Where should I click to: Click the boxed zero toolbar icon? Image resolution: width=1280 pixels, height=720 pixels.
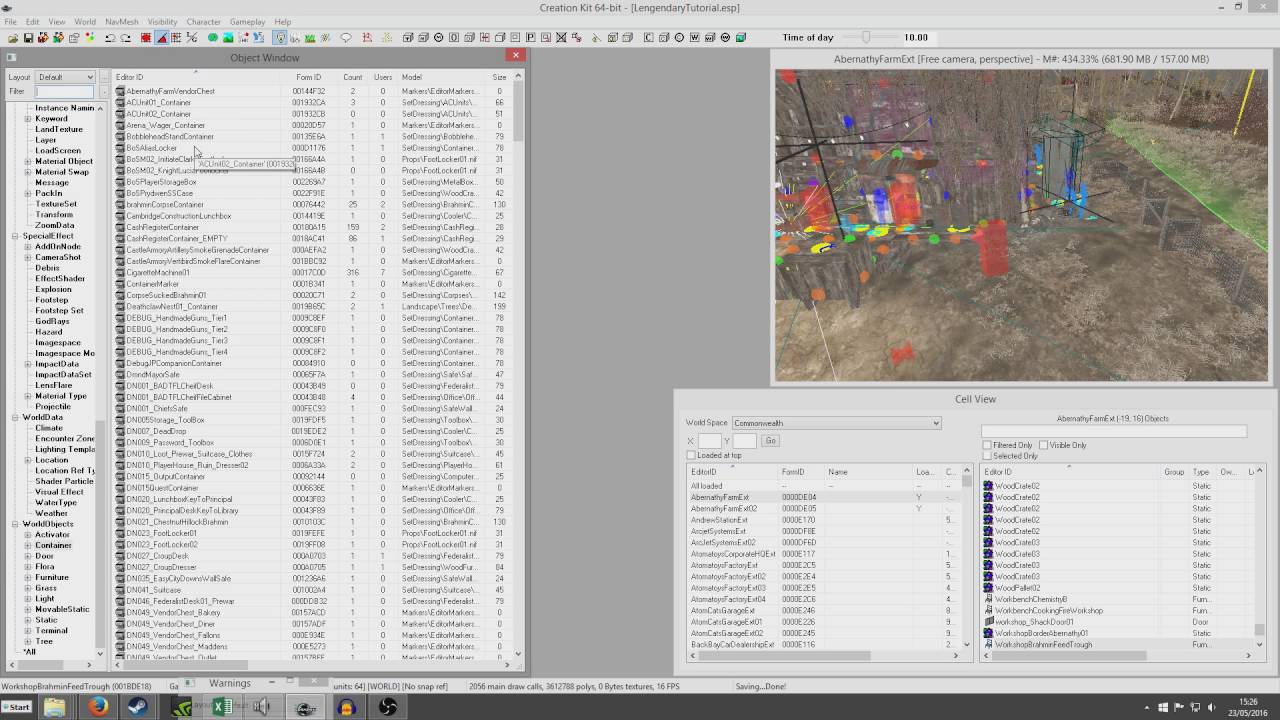pyautogui.click(x=455, y=38)
